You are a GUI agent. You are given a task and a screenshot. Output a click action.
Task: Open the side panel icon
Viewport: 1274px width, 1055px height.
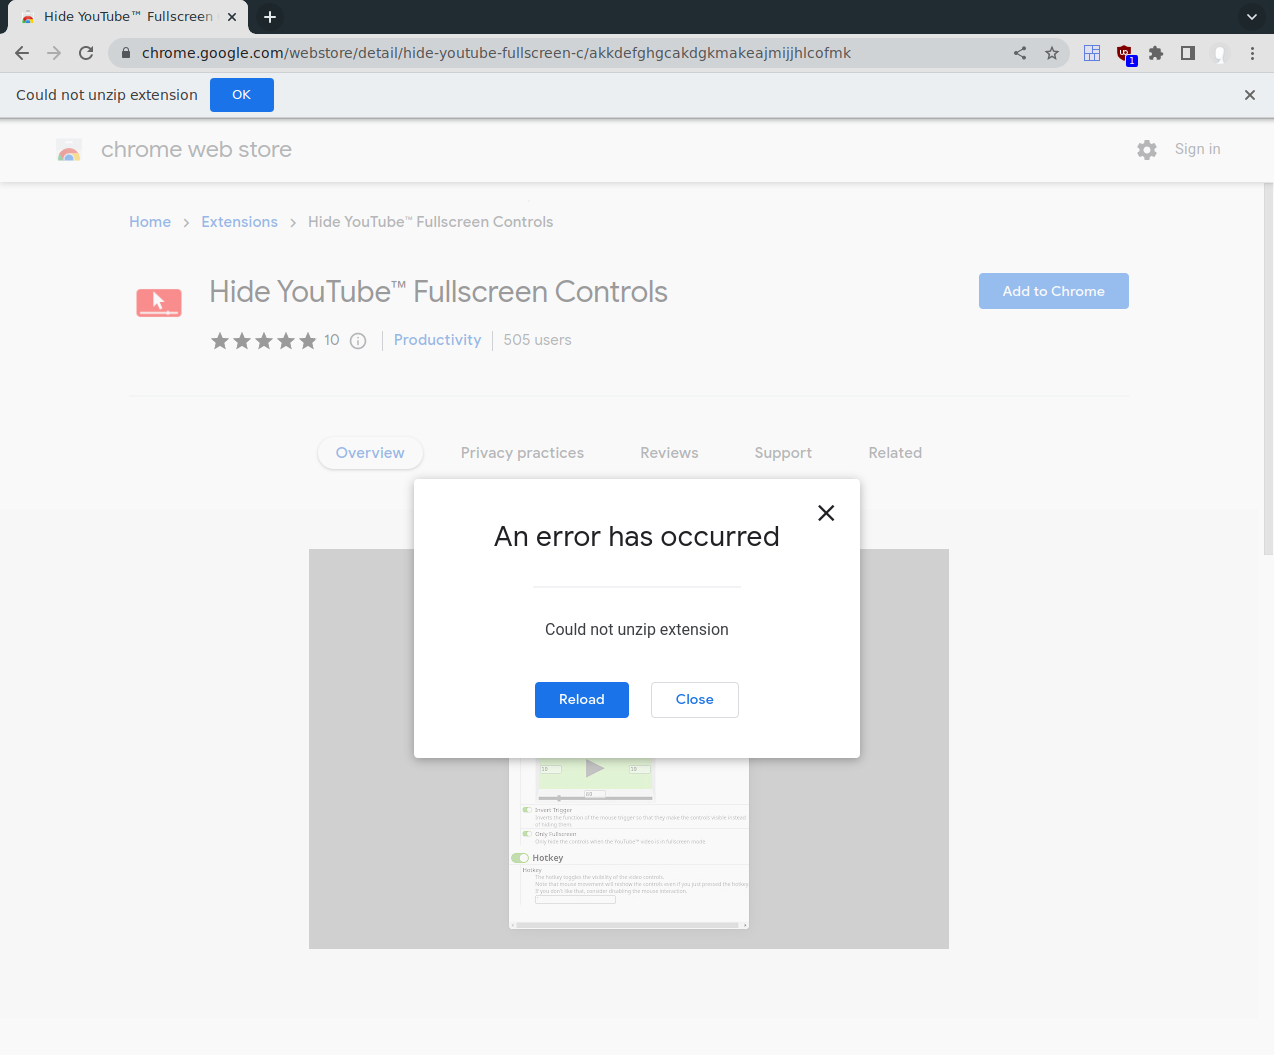(1188, 53)
